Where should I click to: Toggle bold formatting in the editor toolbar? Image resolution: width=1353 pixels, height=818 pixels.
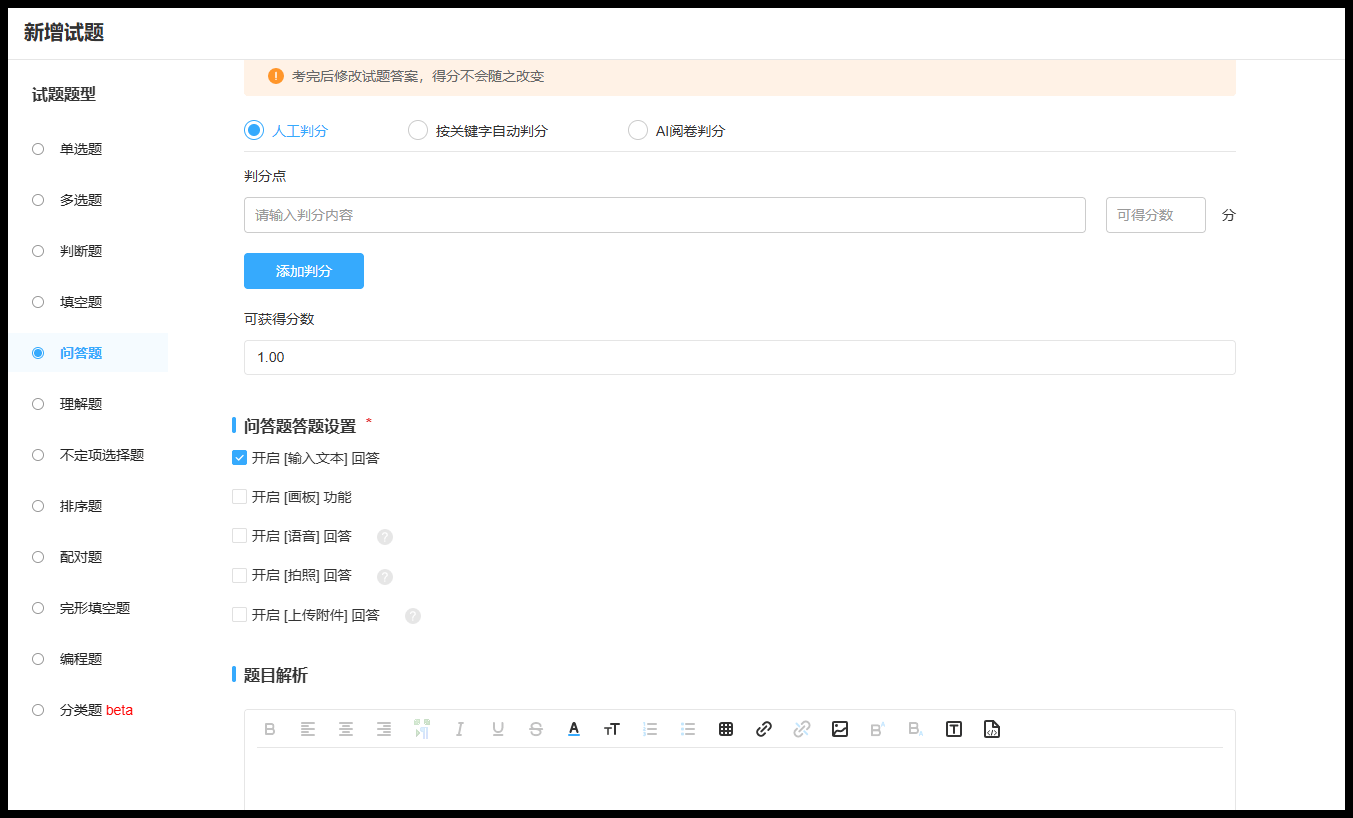(x=270, y=729)
